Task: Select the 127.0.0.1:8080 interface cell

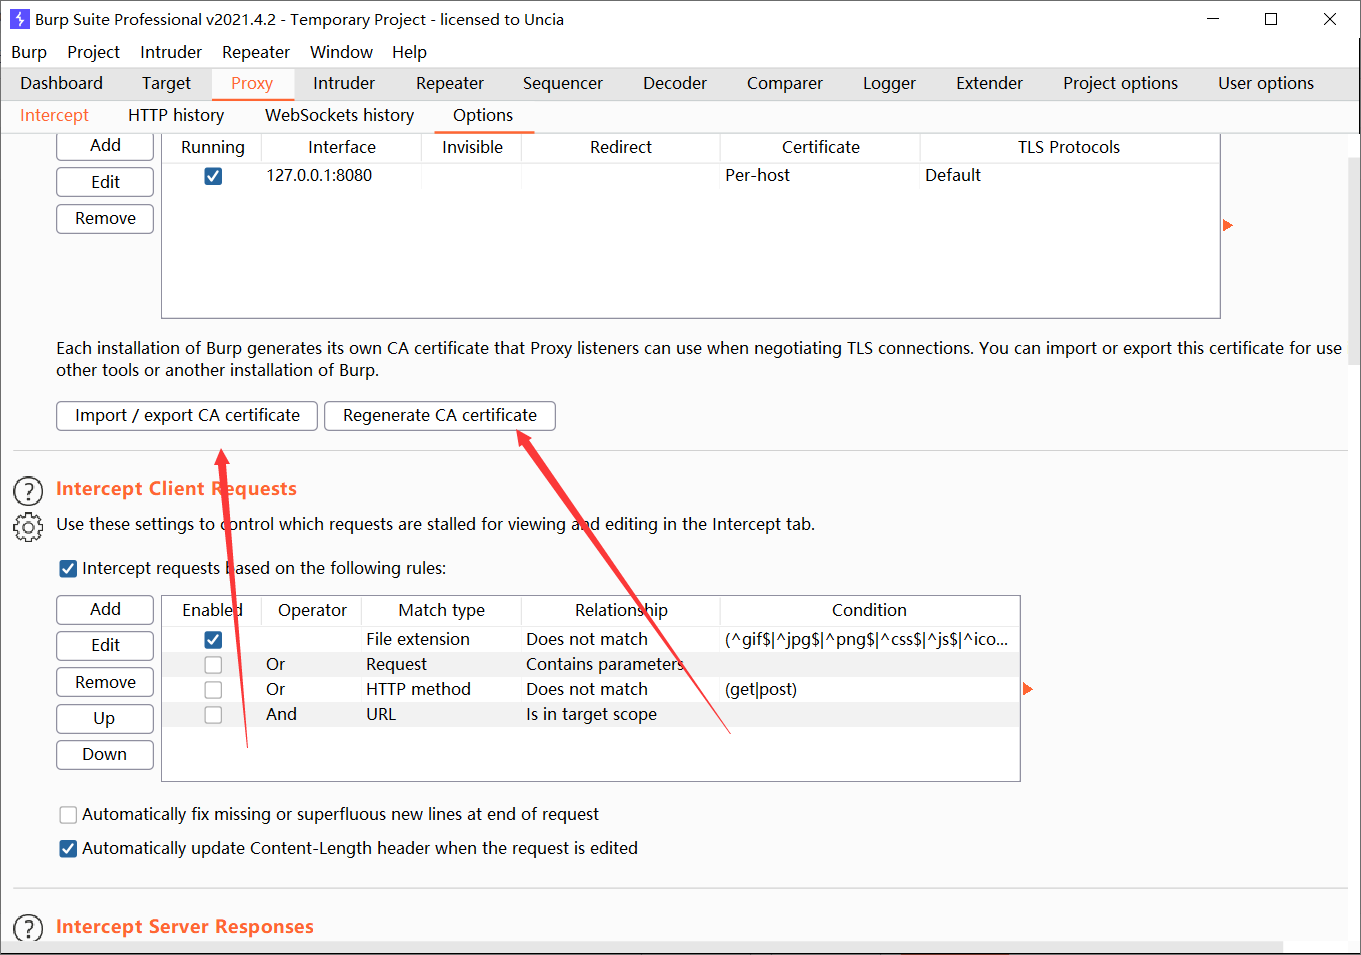Action: coord(341,176)
